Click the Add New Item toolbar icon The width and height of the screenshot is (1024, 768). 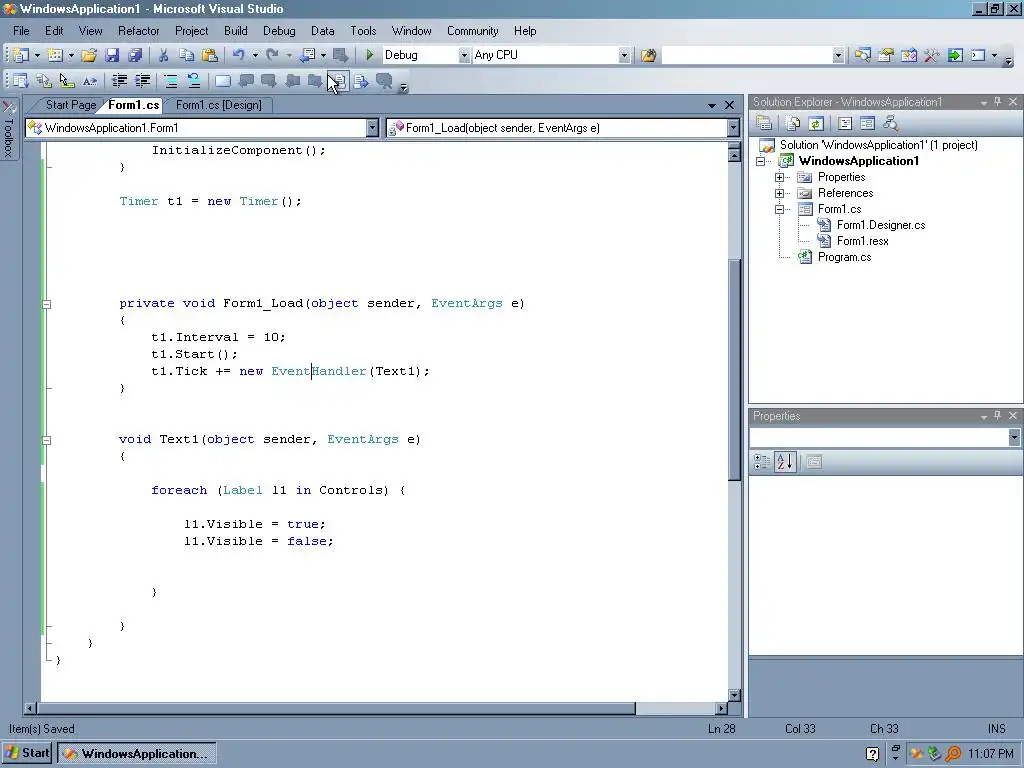click(x=55, y=56)
